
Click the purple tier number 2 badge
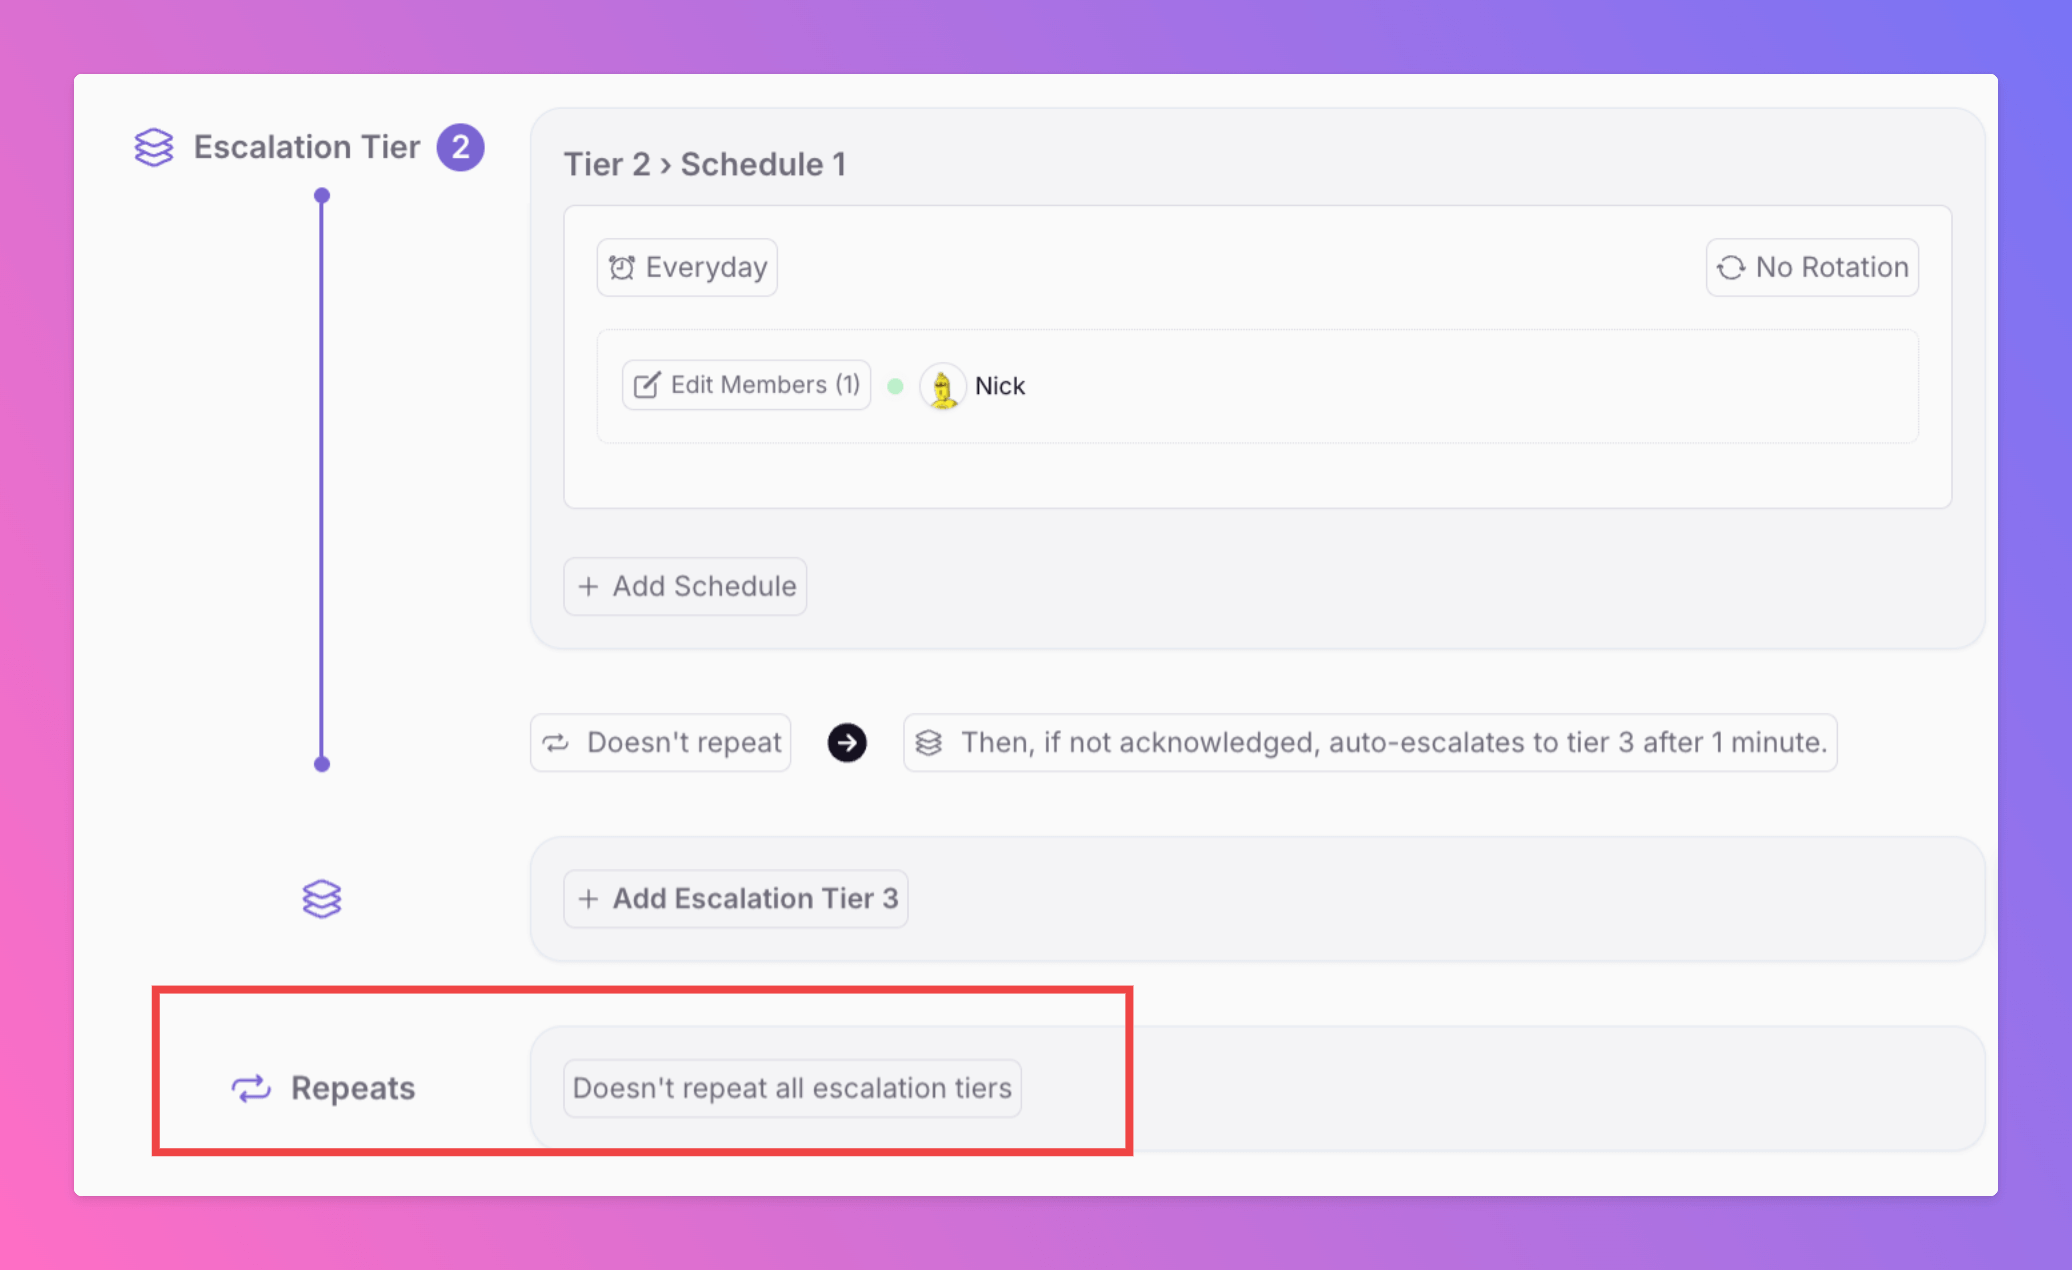tap(460, 147)
